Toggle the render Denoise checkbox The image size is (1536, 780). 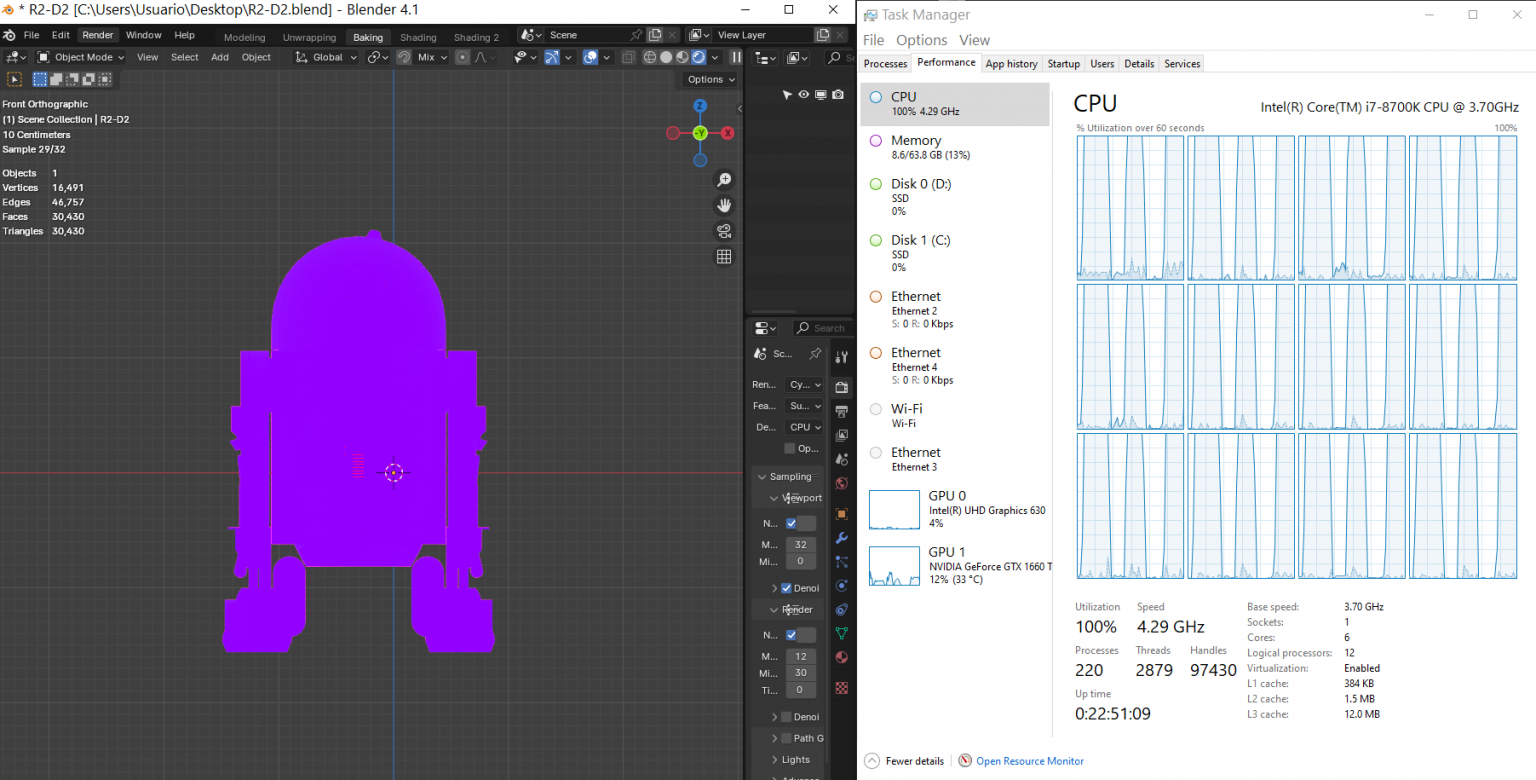click(786, 717)
